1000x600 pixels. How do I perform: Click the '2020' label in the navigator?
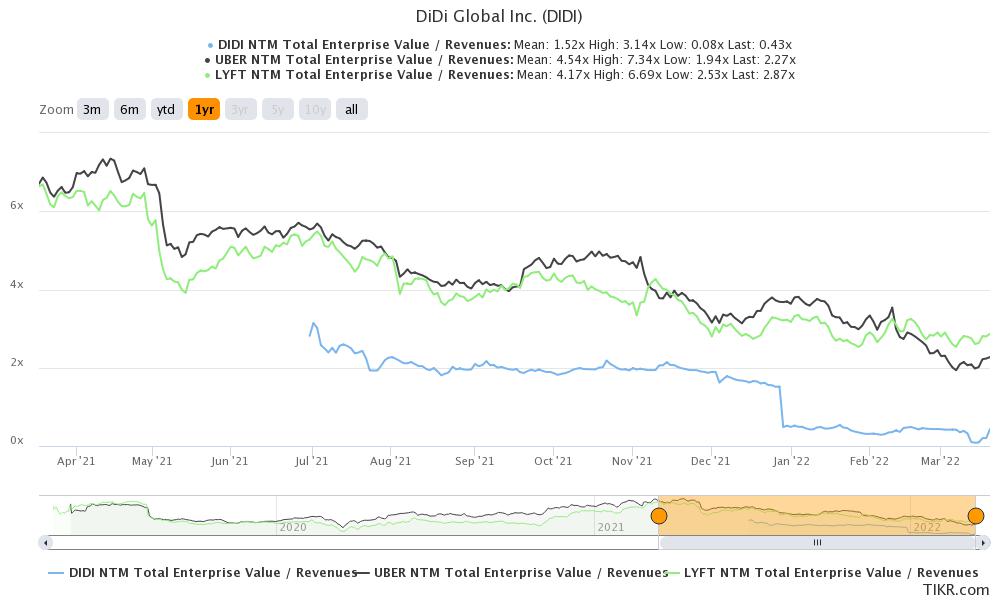[293, 527]
